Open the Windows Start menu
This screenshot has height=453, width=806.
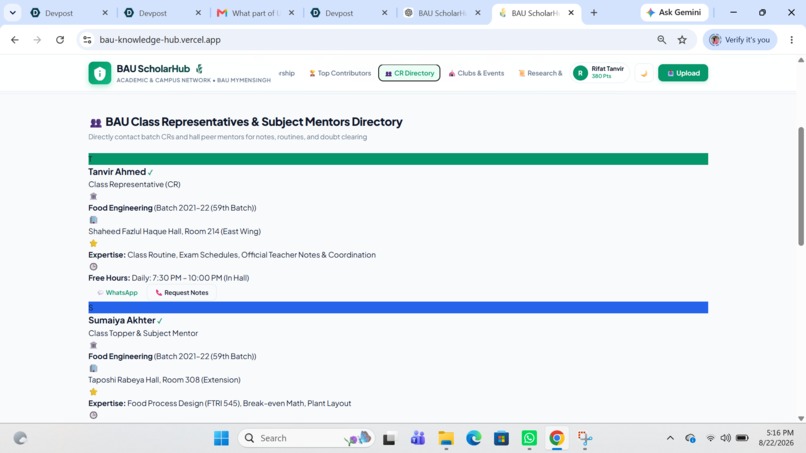(222, 438)
